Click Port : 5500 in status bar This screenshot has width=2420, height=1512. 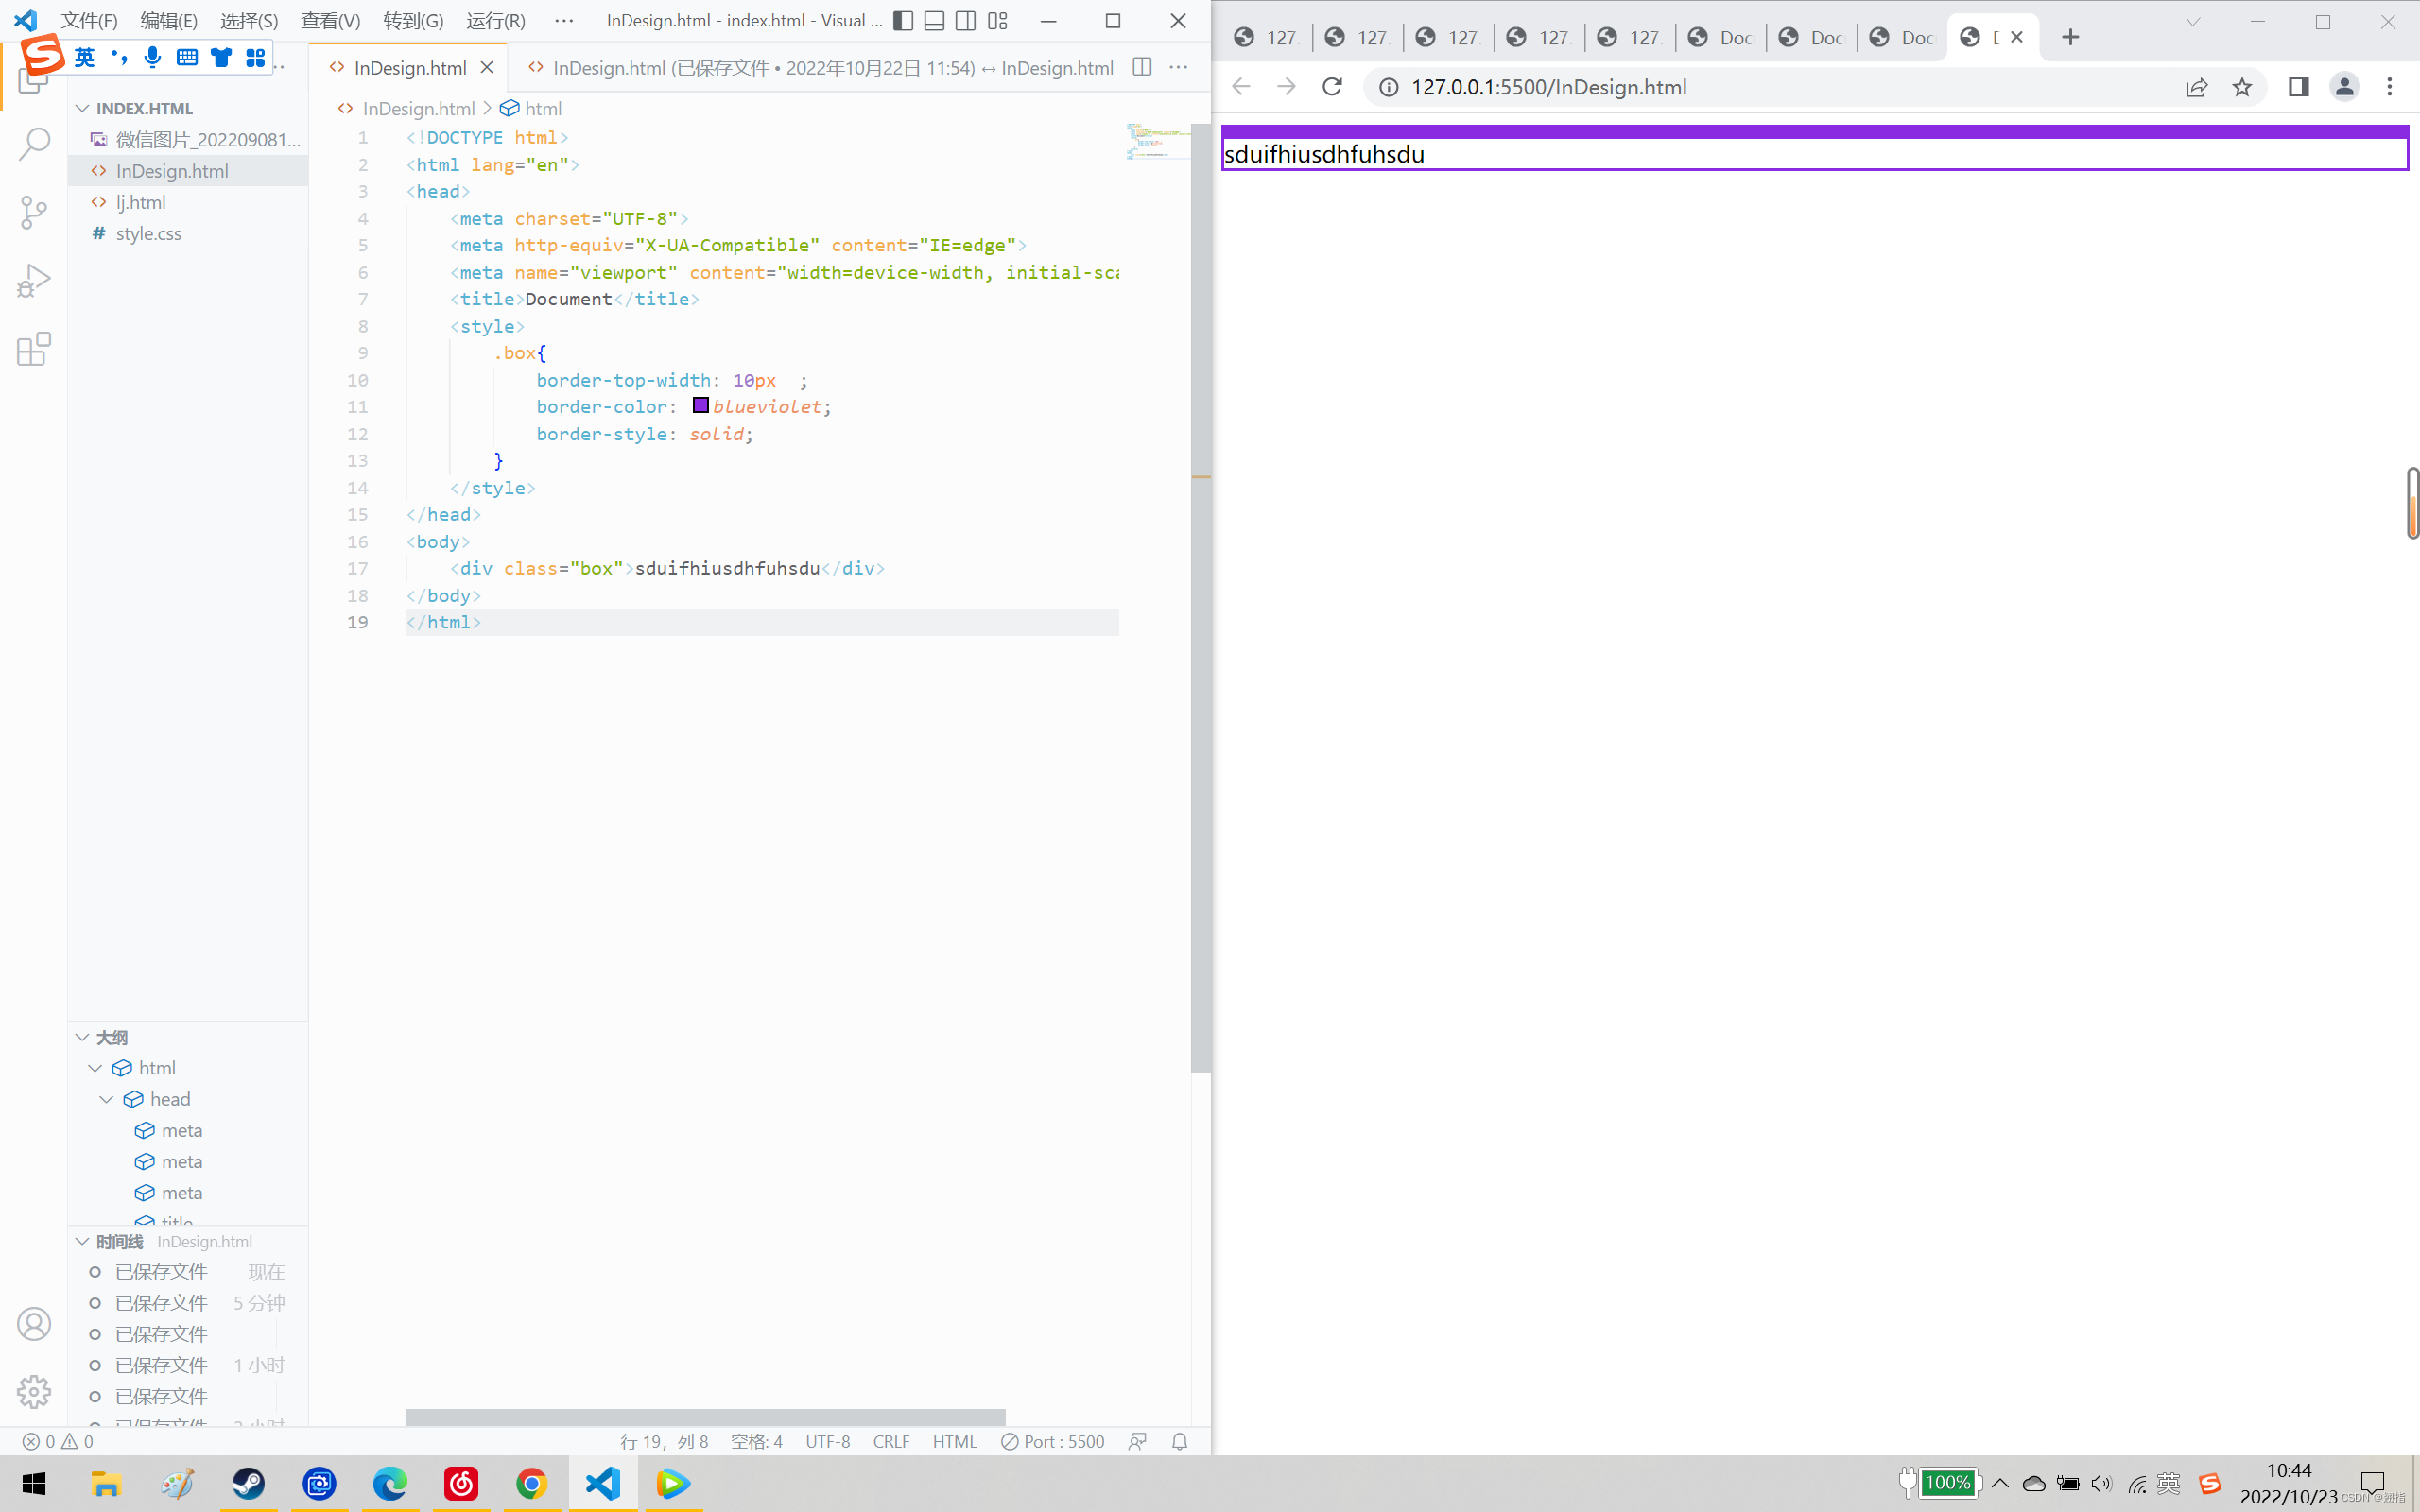tap(1053, 1441)
